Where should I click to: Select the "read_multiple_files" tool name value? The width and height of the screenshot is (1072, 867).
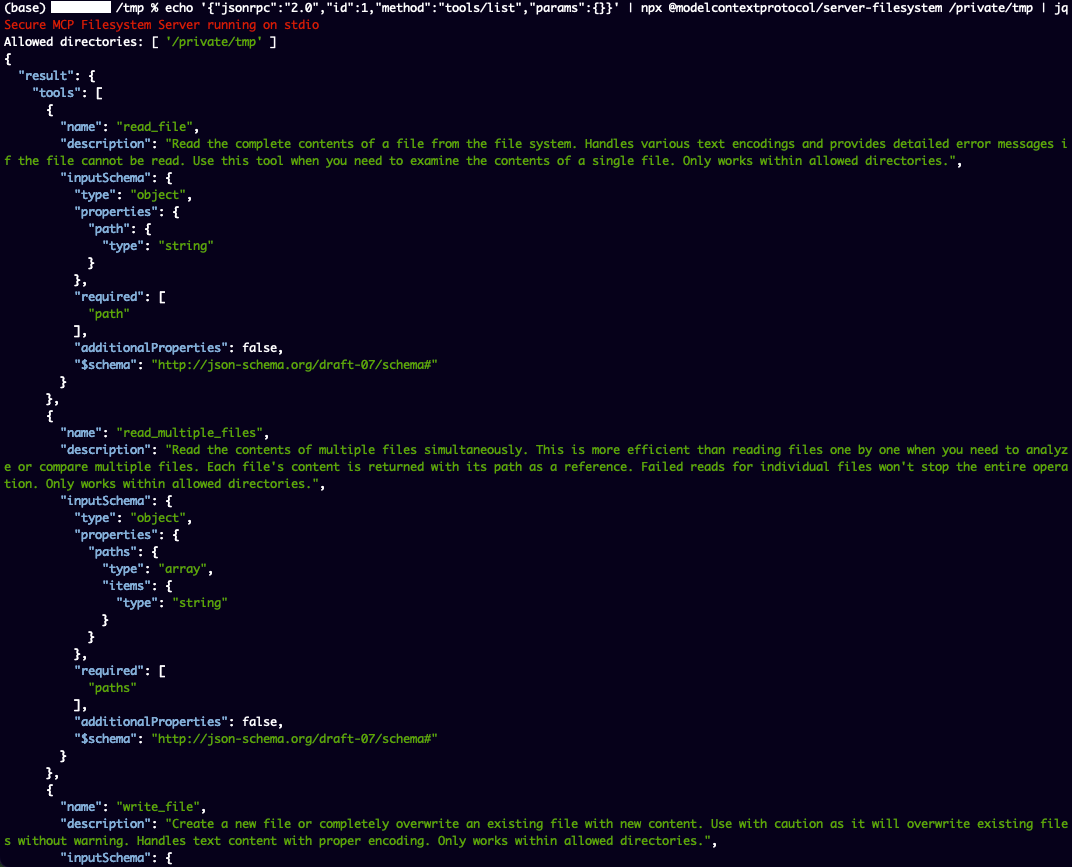coord(190,433)
